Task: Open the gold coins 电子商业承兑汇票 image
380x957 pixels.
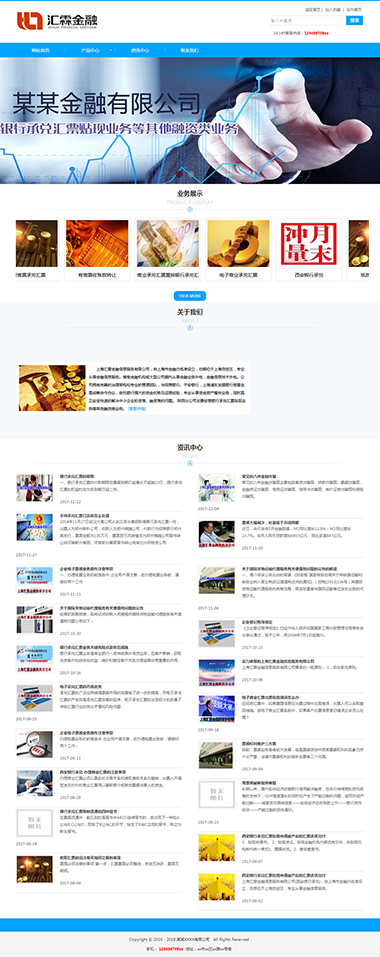Action: point(238,244)
